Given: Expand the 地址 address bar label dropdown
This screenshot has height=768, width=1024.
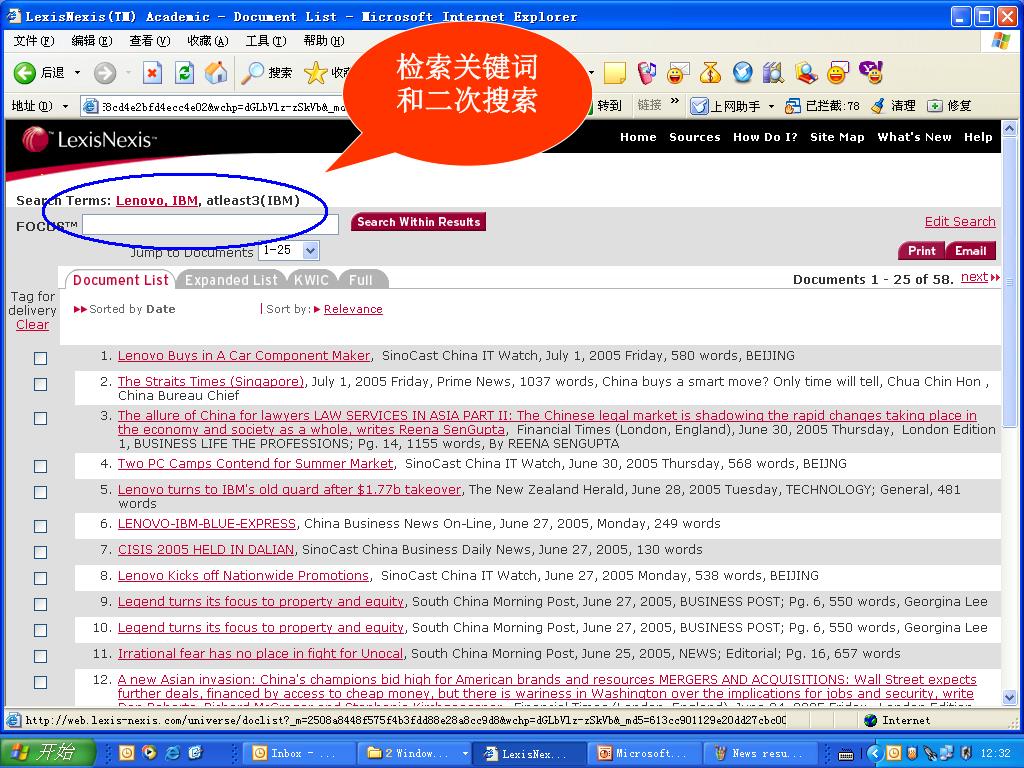Looking at the screenshot, I should (x=65, y=106).
